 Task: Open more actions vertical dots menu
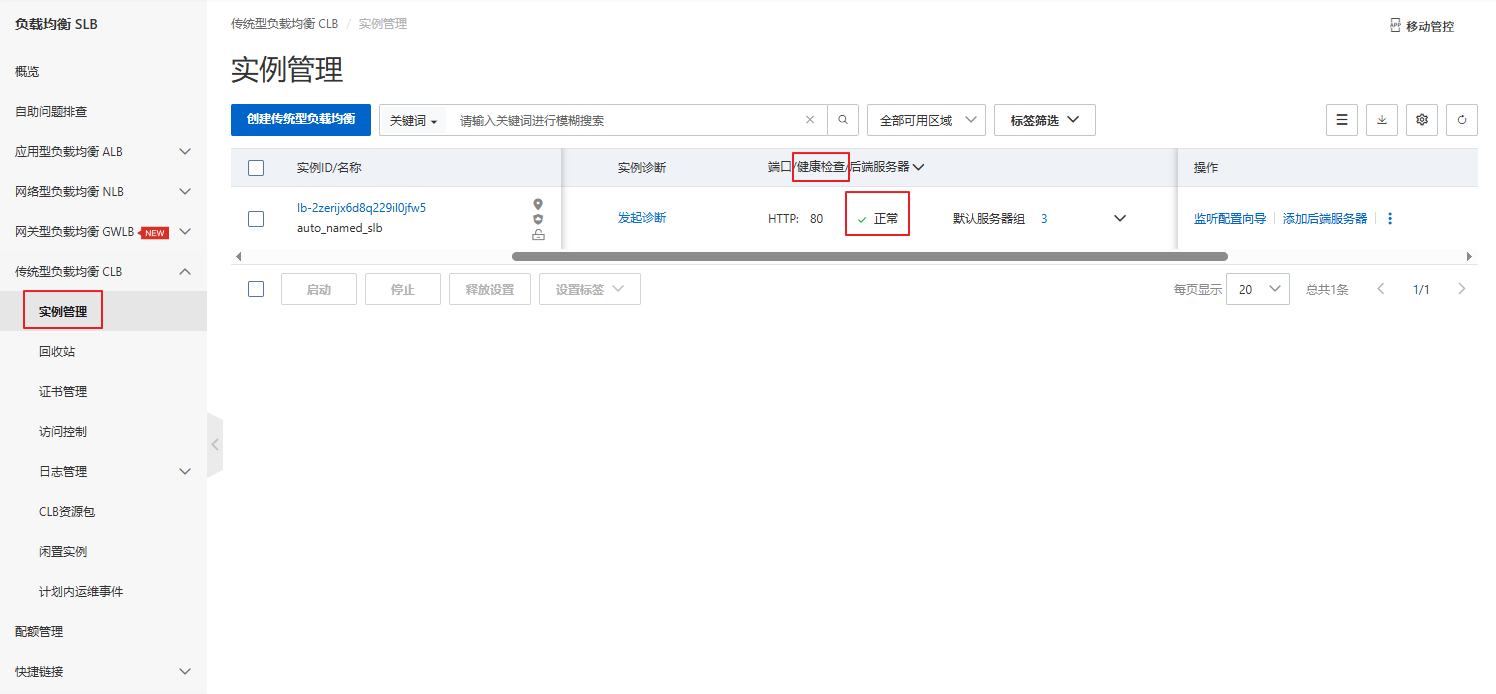pos(1390,218)
